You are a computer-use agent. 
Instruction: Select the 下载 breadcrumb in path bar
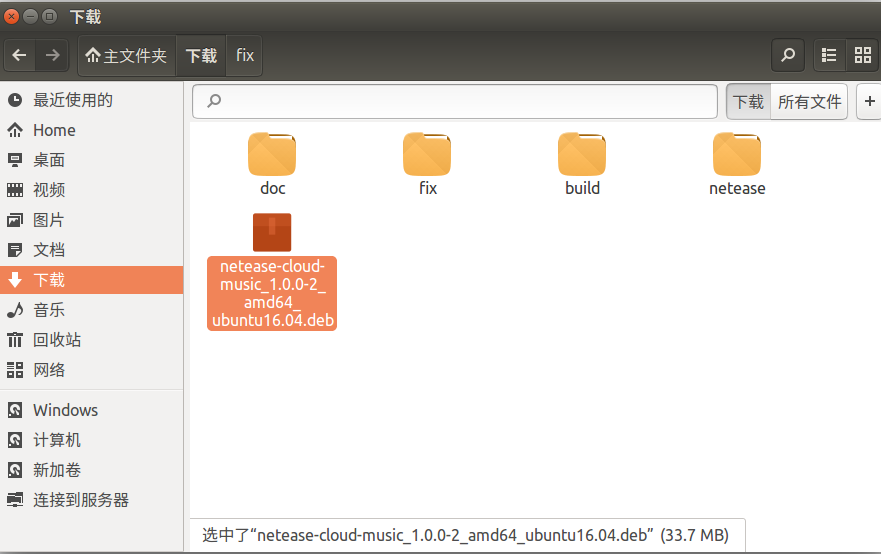click(x=201, y=55)
